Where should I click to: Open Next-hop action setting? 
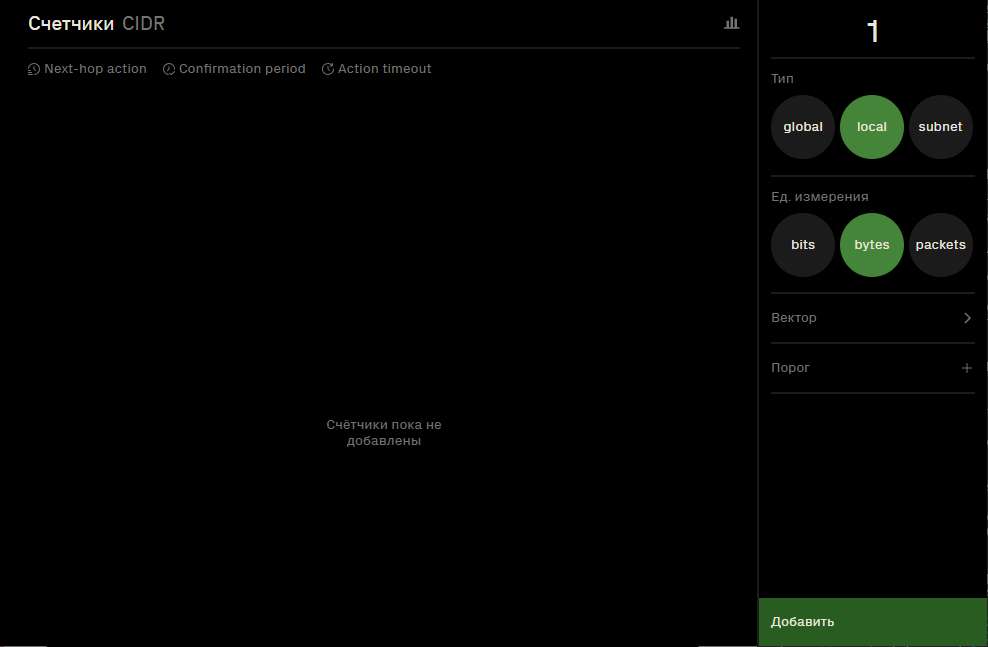[87, 69]
